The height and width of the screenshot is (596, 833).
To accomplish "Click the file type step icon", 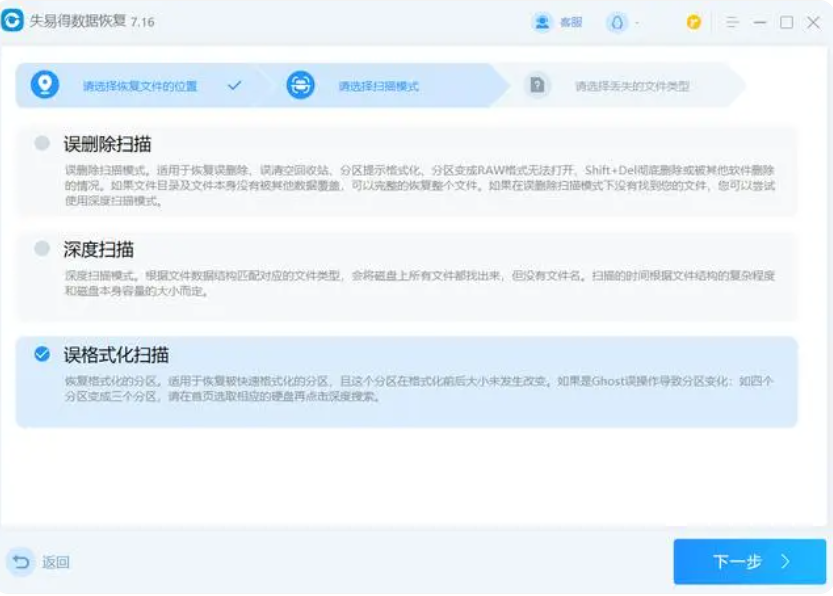I will pyautogui.click(x=537, y=85).
